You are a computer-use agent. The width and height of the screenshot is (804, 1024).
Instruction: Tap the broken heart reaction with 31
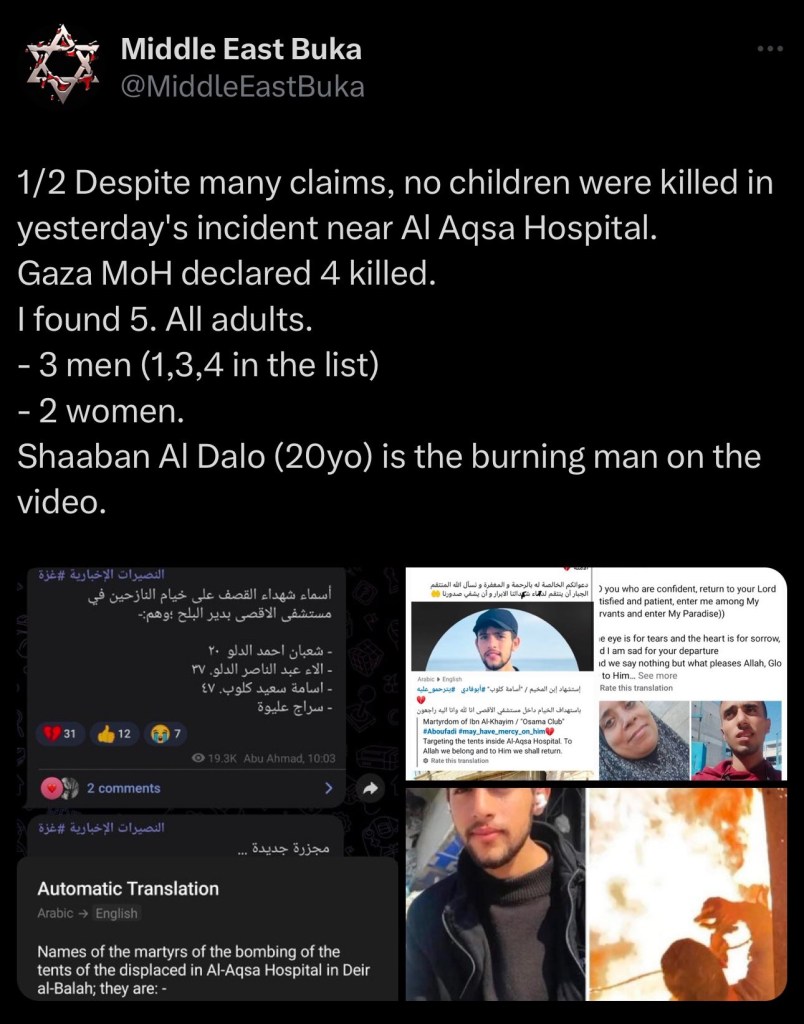point(60,733)
